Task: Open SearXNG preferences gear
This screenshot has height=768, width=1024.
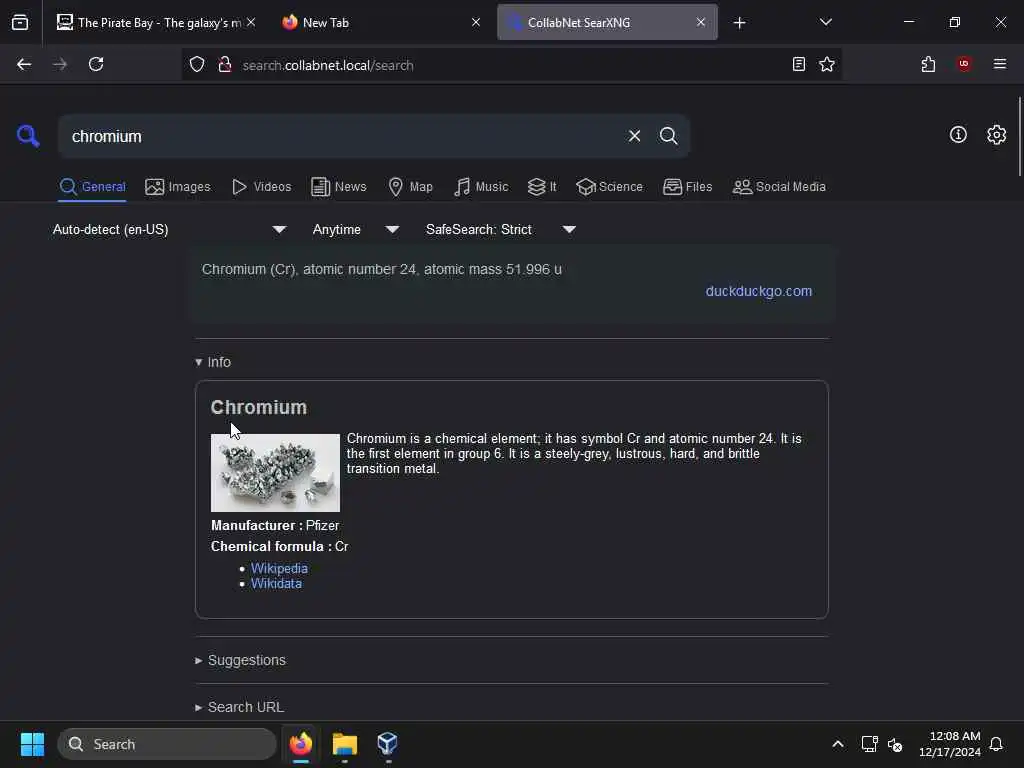Action: (x=997, y=135)
